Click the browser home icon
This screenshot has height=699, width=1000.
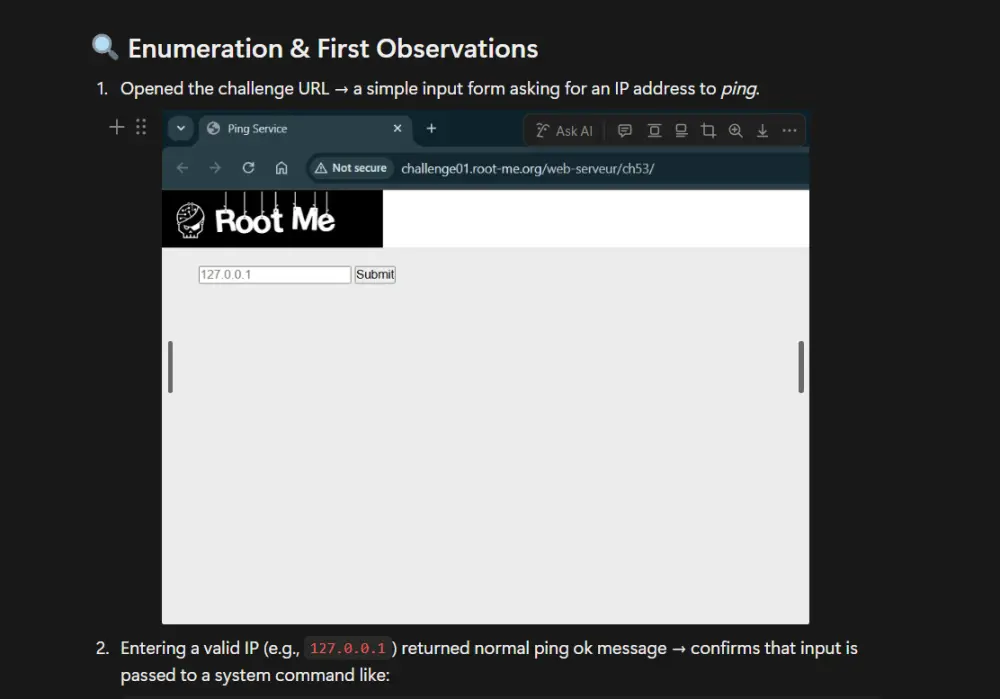point(281,168)
